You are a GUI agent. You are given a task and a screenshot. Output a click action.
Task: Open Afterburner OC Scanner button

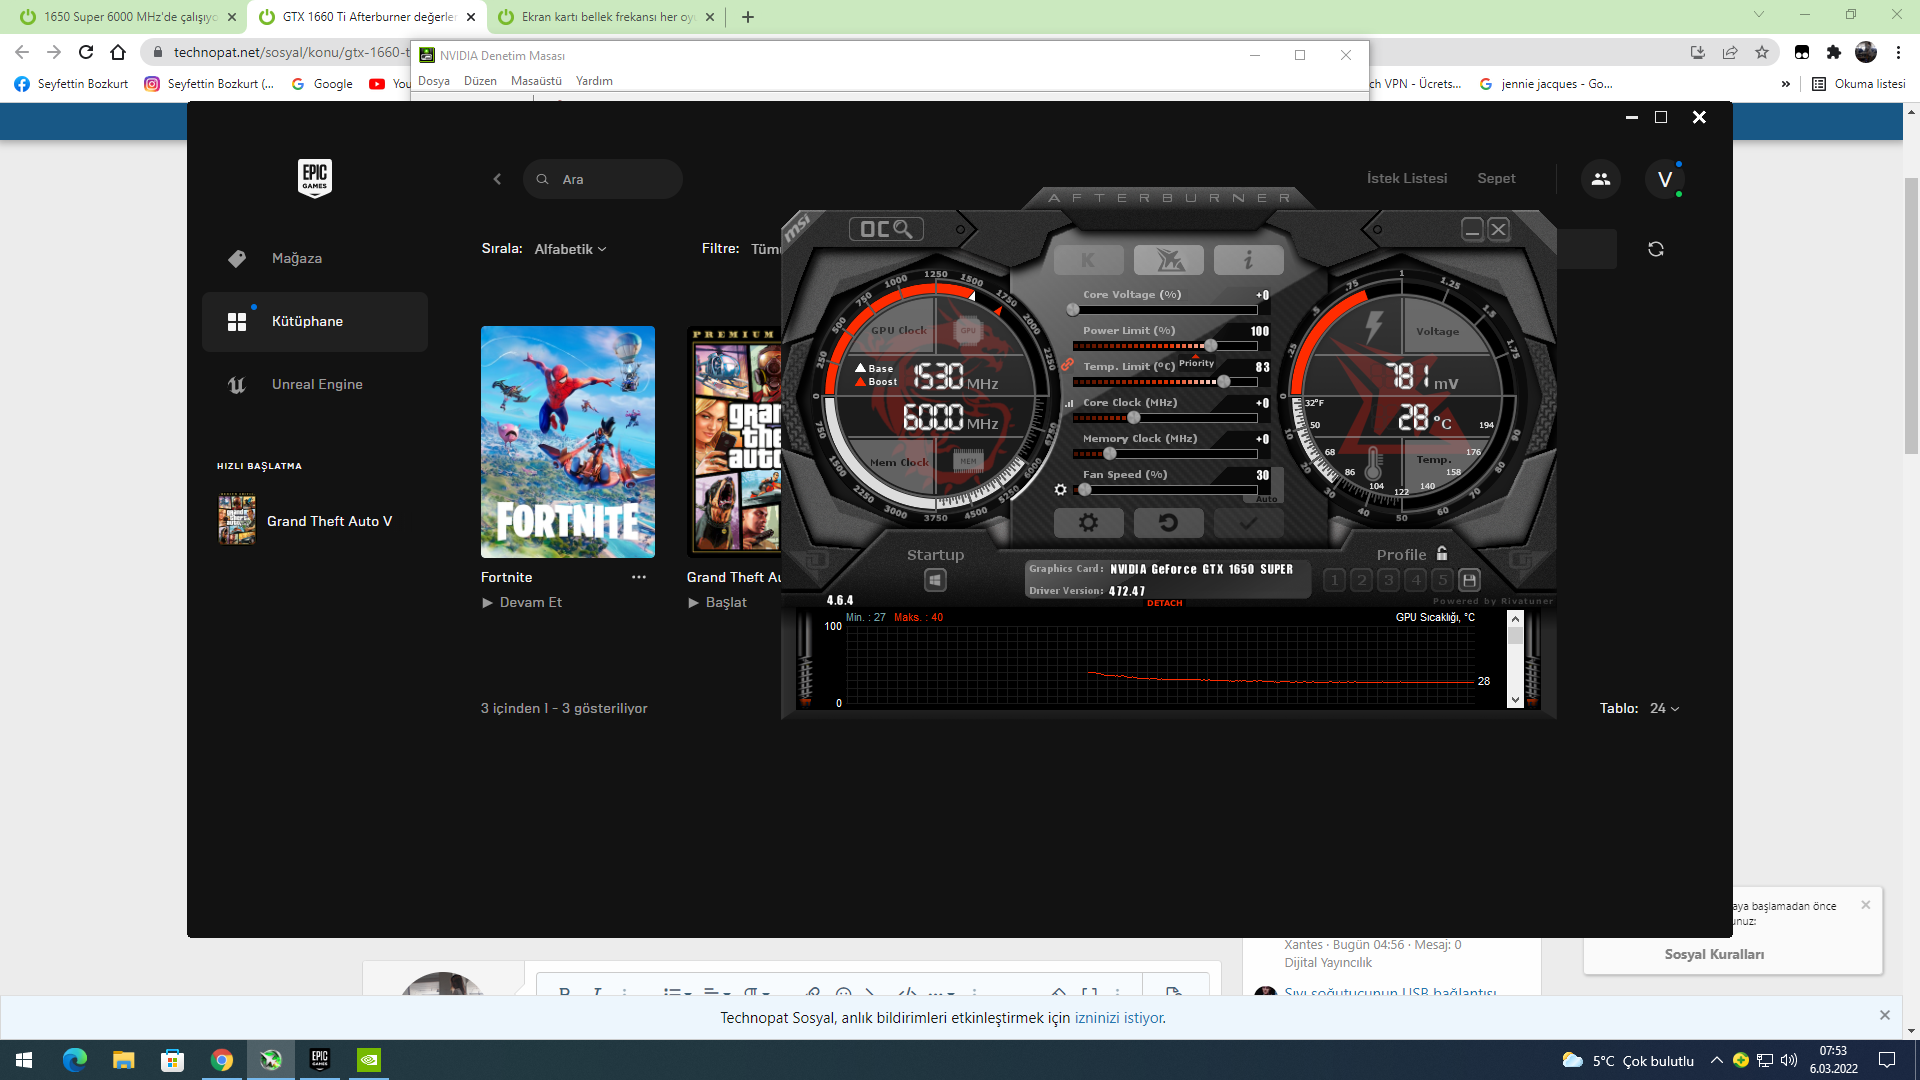pos(886,230)
